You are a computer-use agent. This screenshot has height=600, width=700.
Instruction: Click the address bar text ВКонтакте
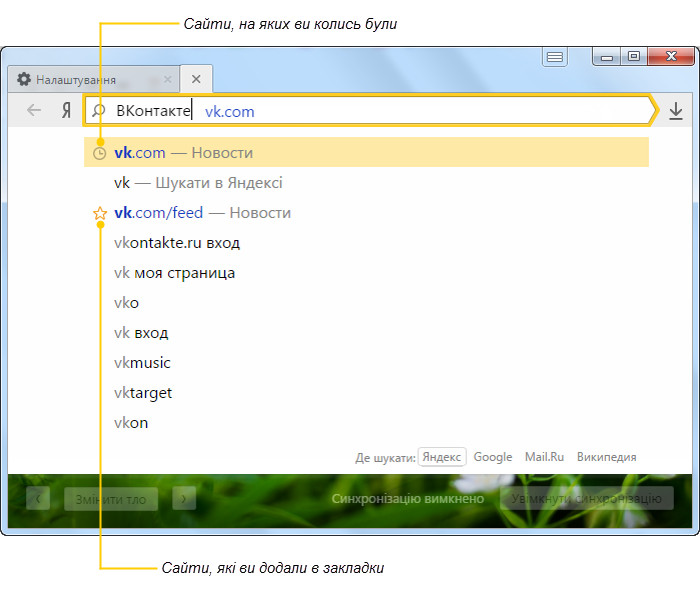pyautogui.click(x=153, y=111)
